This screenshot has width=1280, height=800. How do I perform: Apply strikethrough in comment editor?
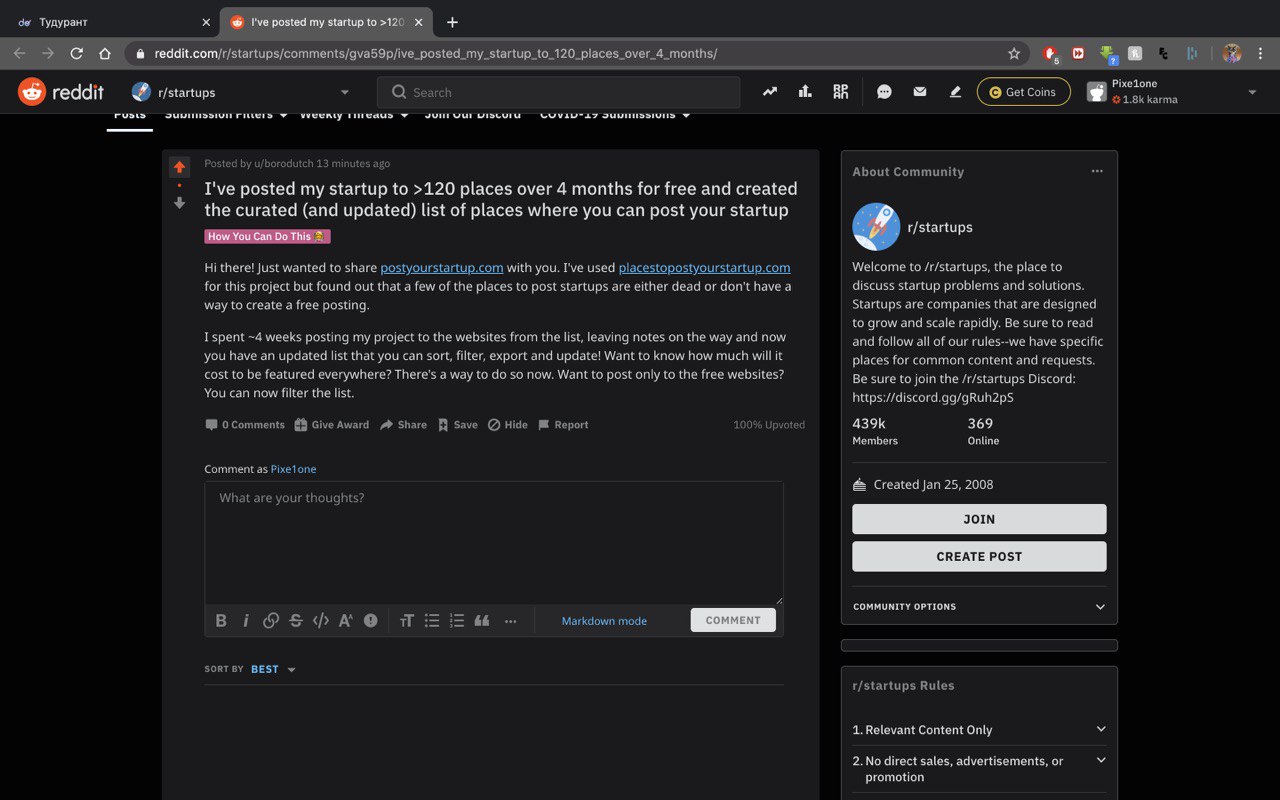(296, 620)
